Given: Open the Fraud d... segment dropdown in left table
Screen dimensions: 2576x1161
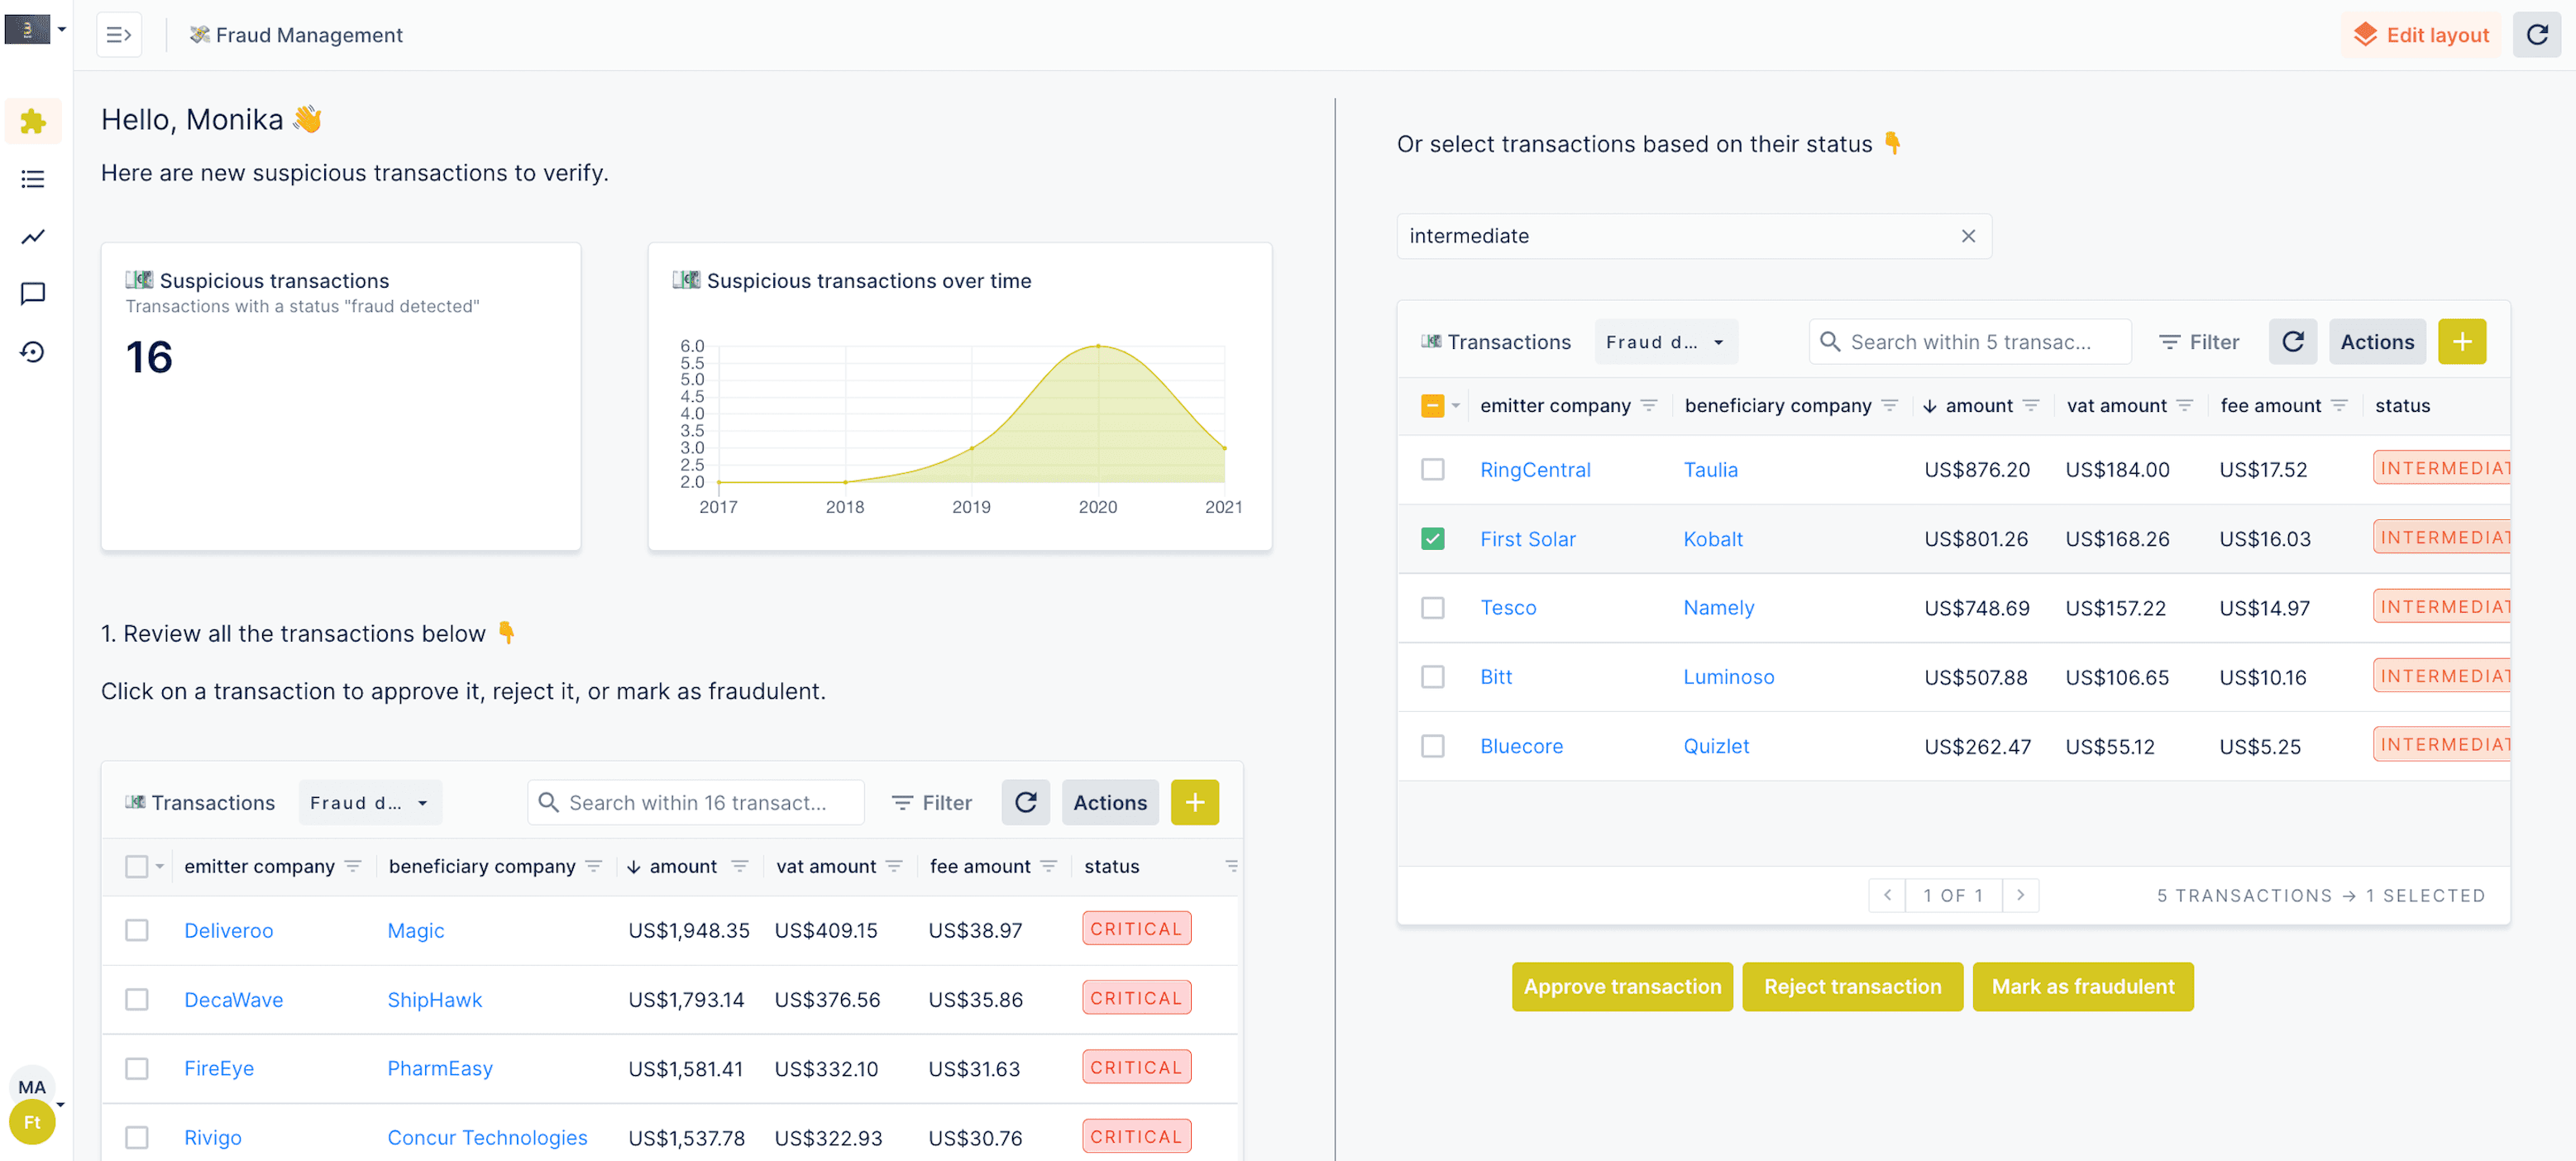Looking at the screenshot, I should point(369,802).
